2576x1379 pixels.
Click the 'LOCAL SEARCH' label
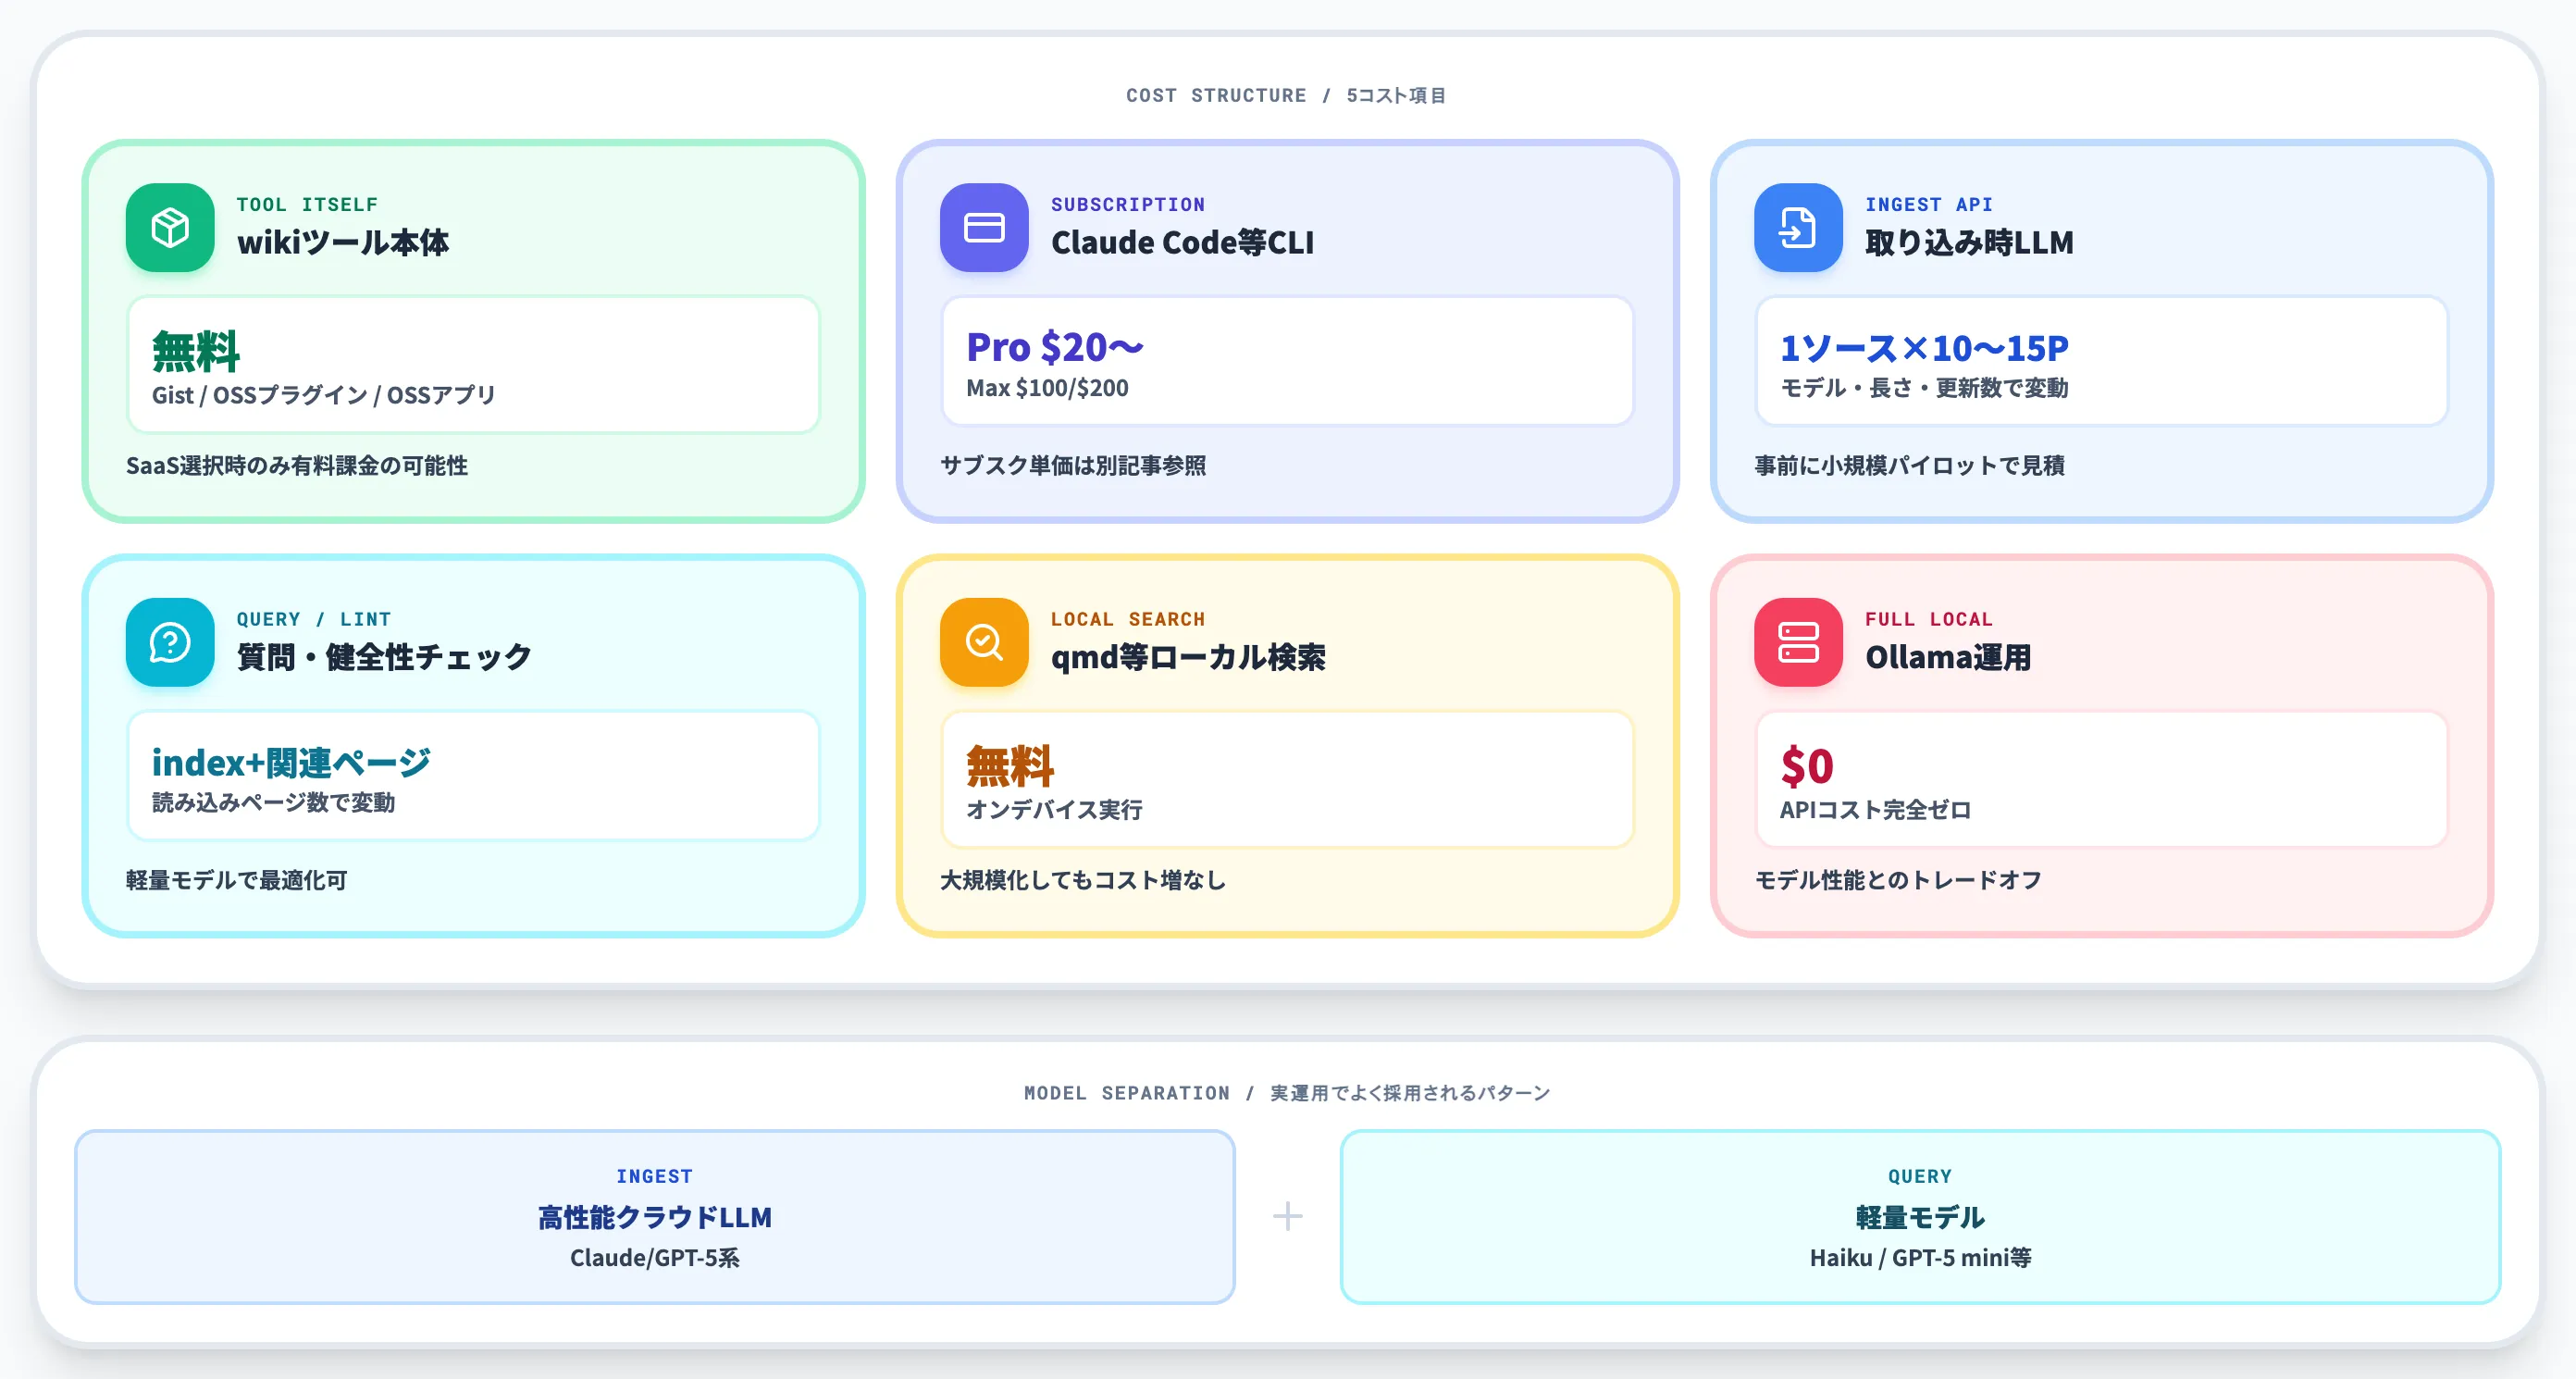tap(1128, 619)
